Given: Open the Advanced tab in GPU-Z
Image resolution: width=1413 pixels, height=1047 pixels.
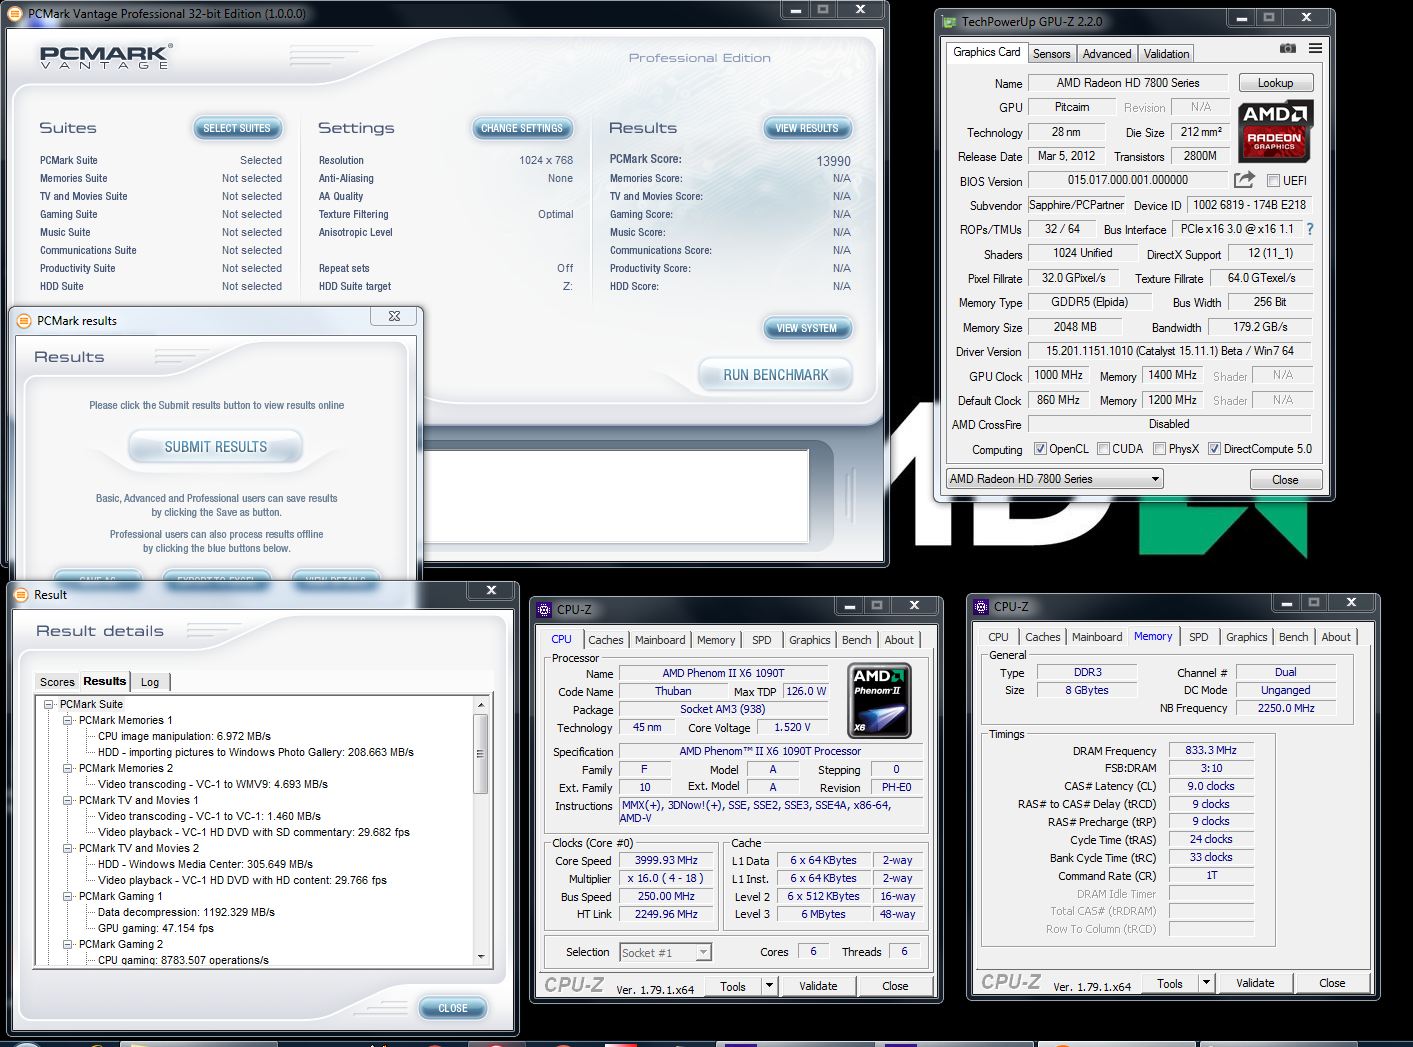Looking at the screenshot, I should (x=1107, y=54).
